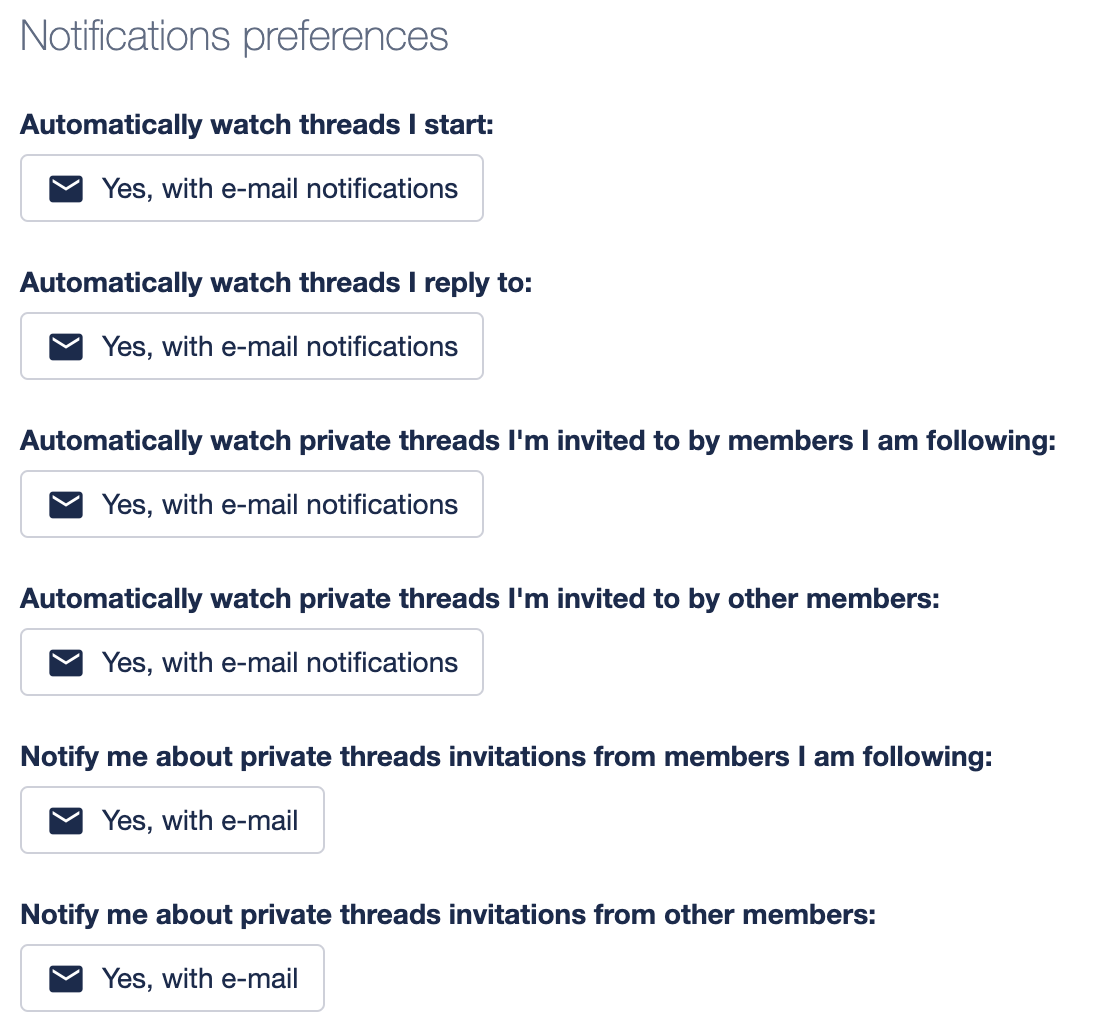Click envelope icon under threads I reply to

pos(66,347)
